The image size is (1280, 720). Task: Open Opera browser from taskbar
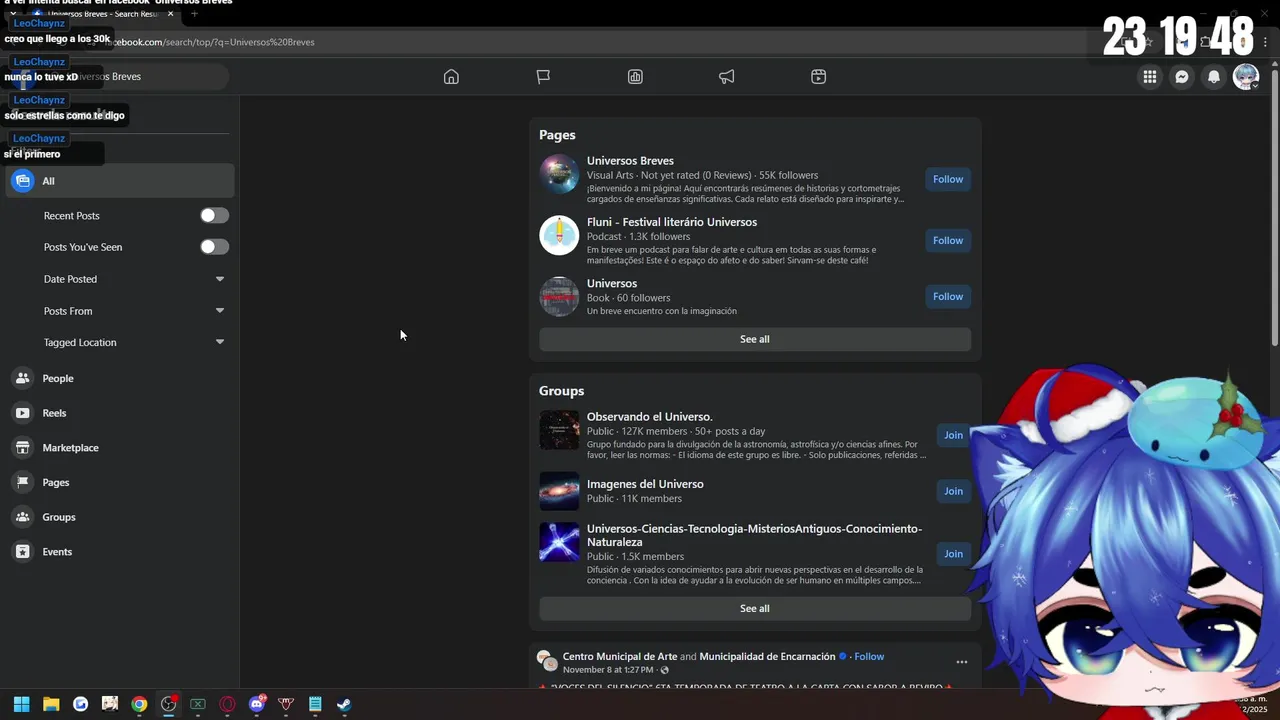tap(228, 704)
